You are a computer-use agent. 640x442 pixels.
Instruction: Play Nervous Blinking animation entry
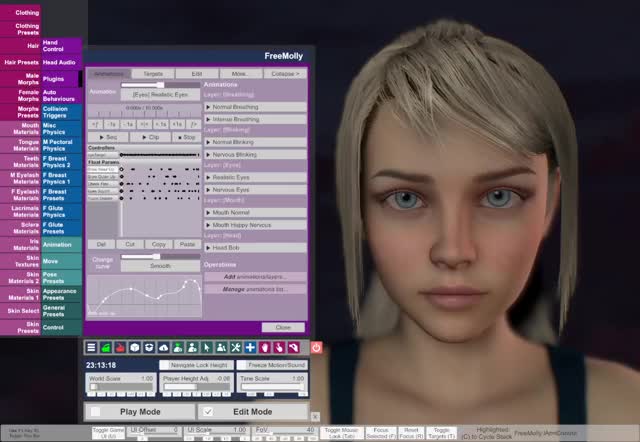[x=256, y=155]
